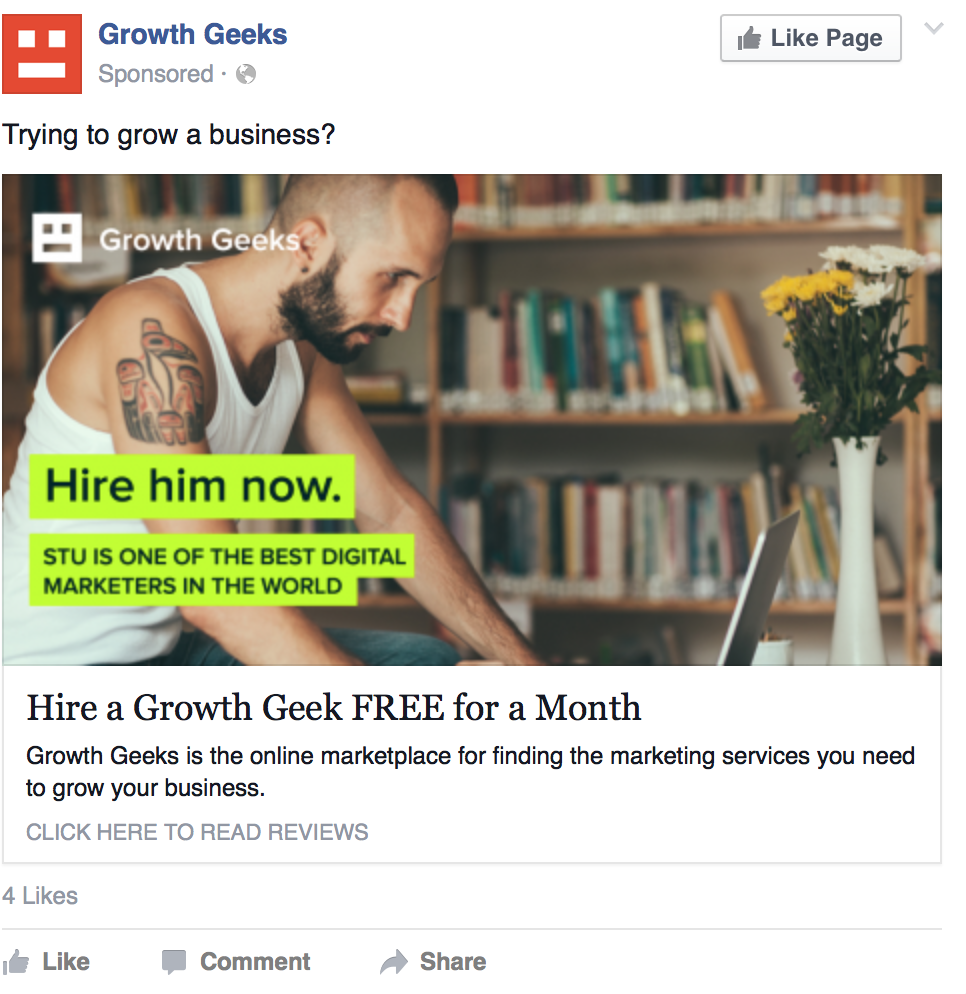This screenshot has height=994, width=966.
Task: View who liked via '4 Likes'
Action: point(40,896)
